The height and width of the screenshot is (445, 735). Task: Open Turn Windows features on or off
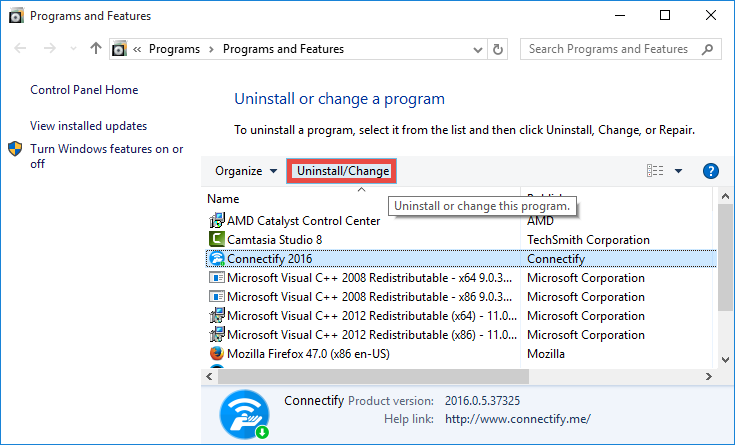106,156
